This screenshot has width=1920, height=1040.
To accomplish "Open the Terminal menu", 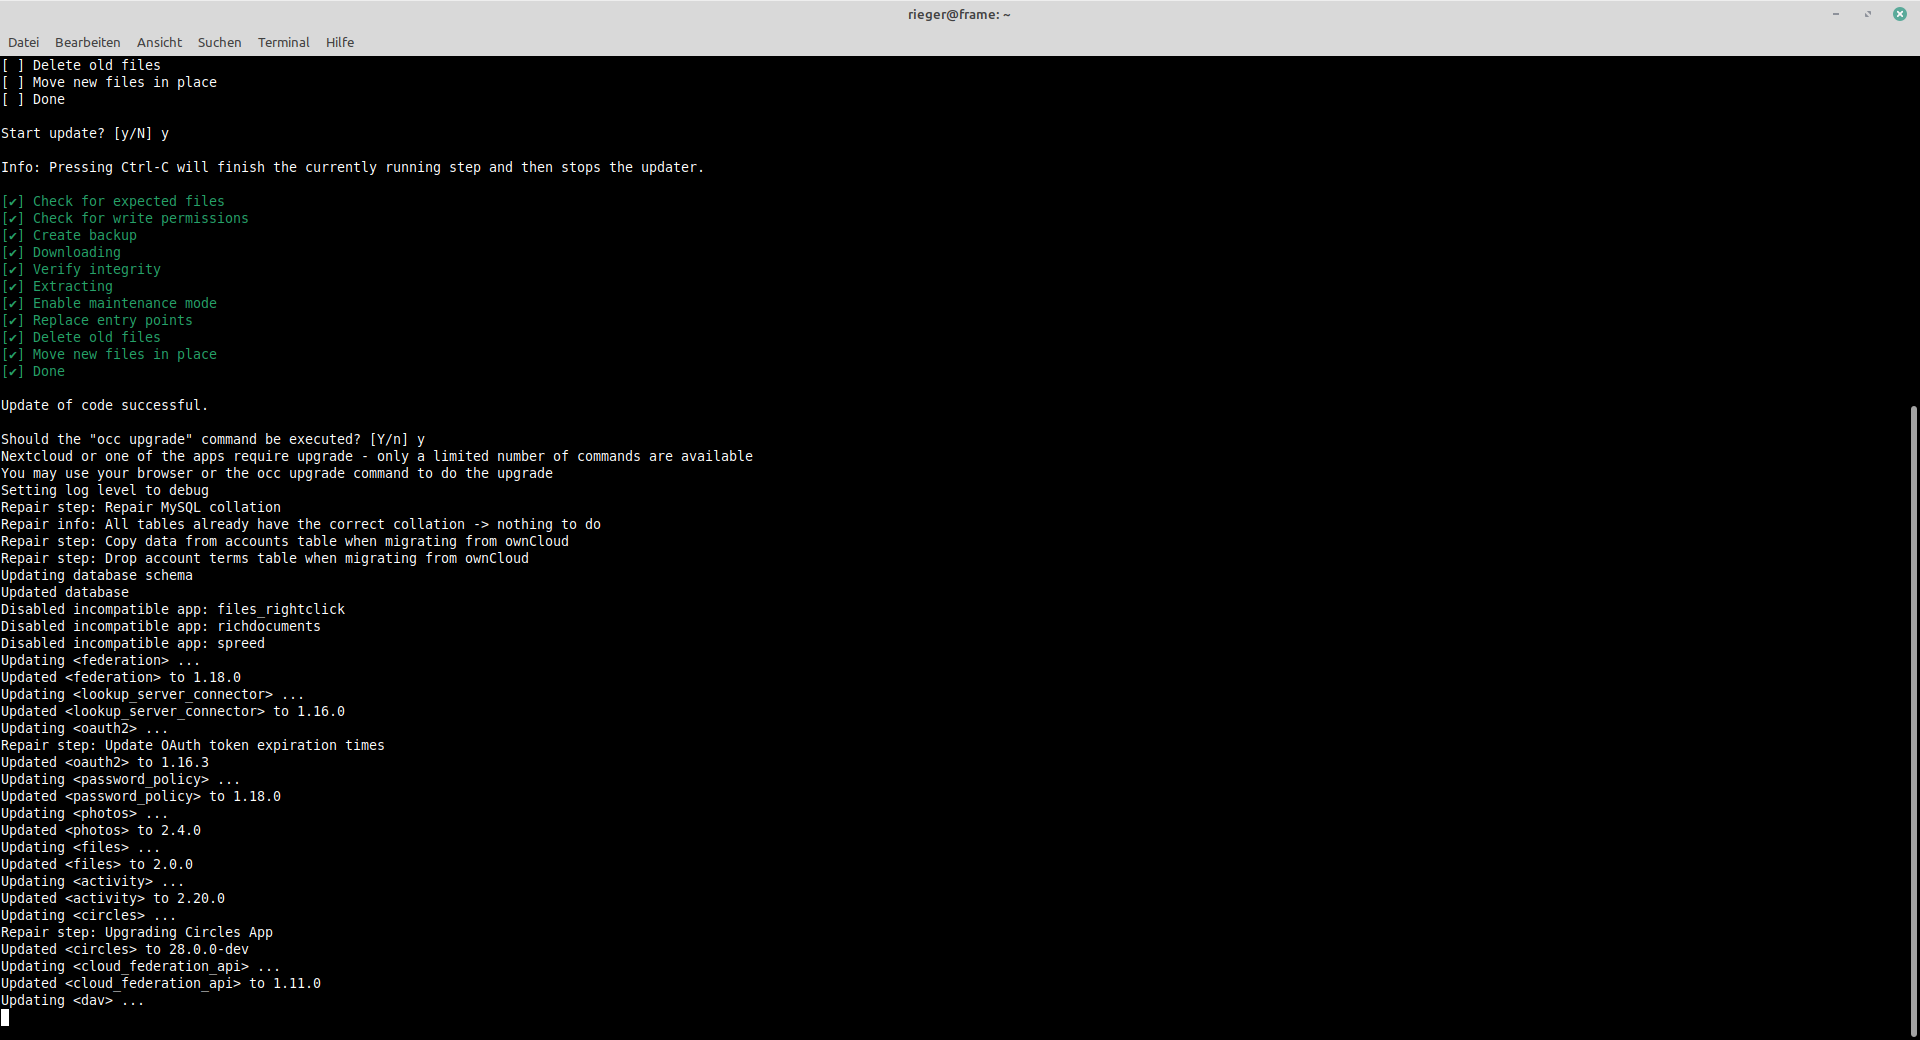I will tap(283, 42).
